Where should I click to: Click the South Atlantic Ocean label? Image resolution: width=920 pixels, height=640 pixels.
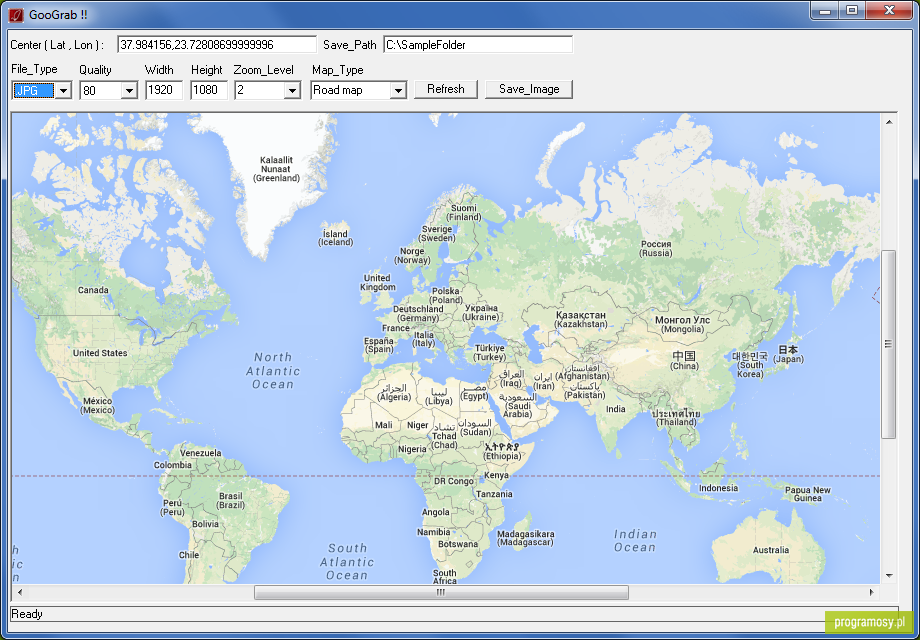point(347,562)
